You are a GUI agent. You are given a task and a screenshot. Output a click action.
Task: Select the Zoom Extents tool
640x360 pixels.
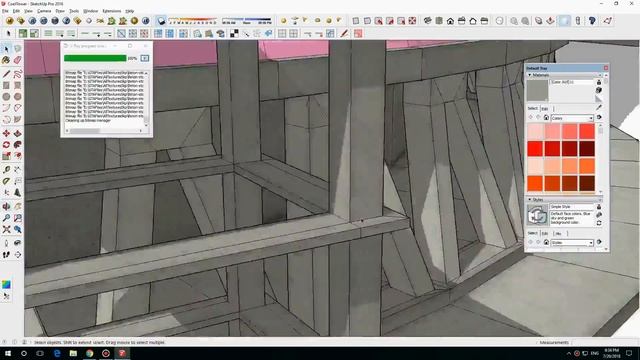[6, 229]
